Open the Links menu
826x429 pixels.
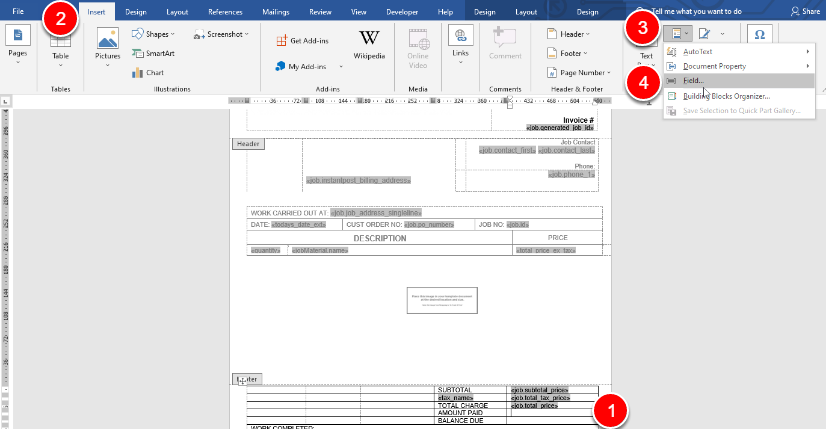coord(460,45)
